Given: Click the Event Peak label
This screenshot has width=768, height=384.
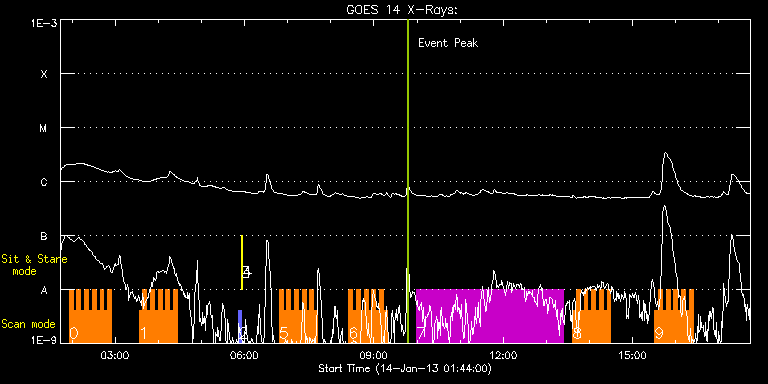Looking at the screenshot, I should (448, 43).
